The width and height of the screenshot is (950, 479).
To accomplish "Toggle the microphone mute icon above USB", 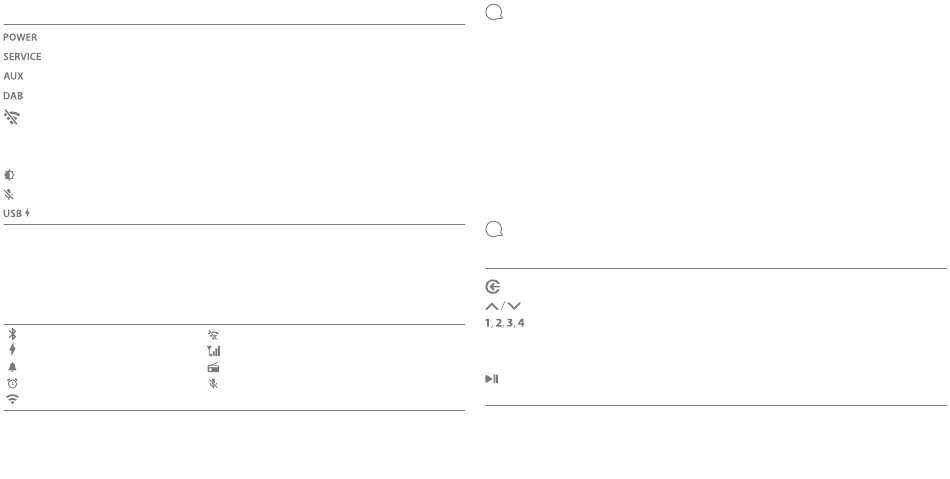I will tap(8, 194).
